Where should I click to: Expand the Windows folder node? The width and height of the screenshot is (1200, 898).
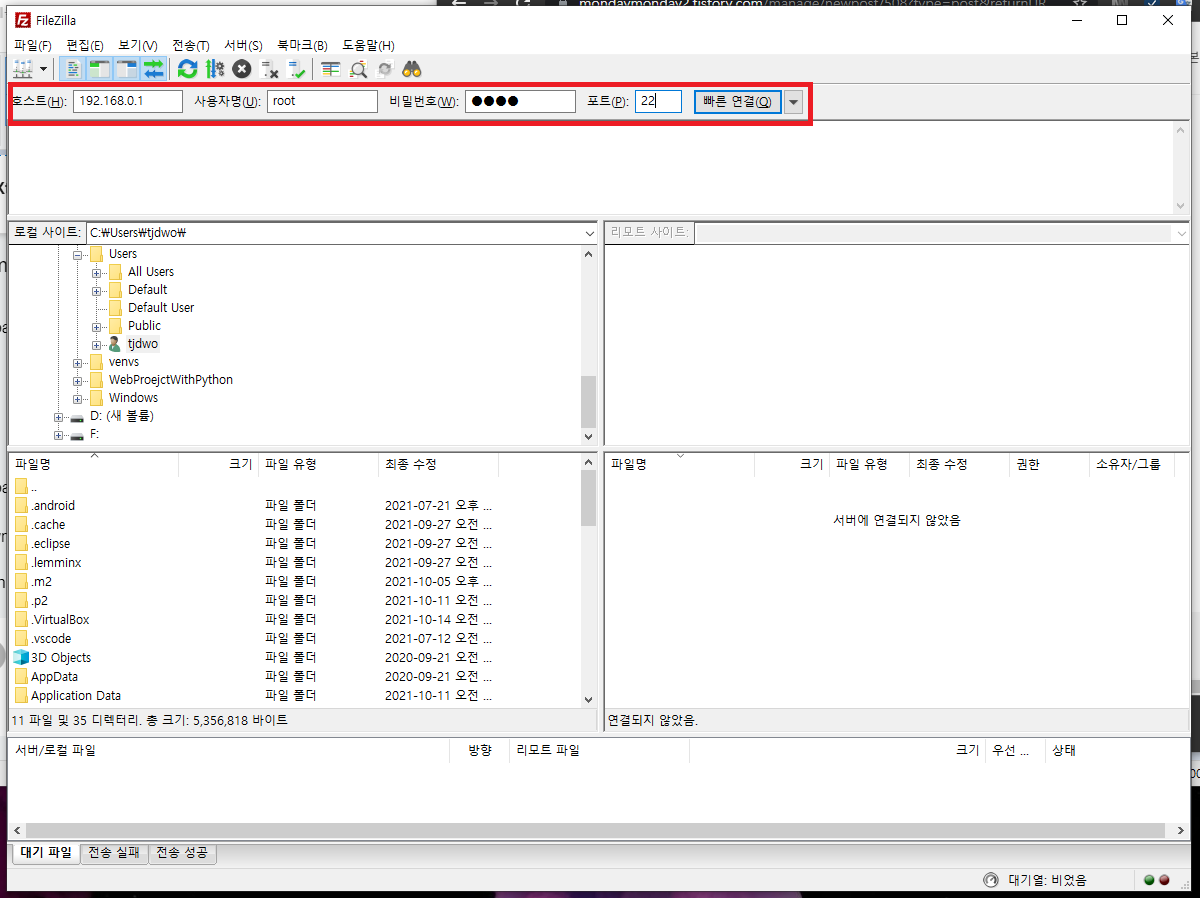[x=78, y=398]
